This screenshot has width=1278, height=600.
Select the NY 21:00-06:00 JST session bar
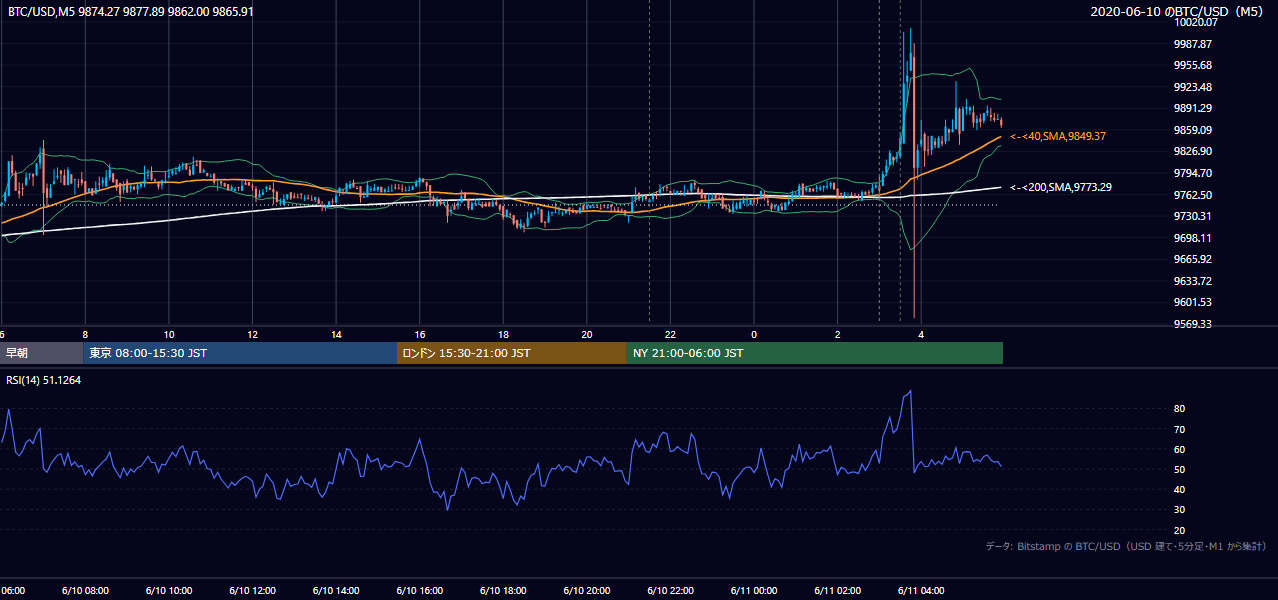pos(815,353)
